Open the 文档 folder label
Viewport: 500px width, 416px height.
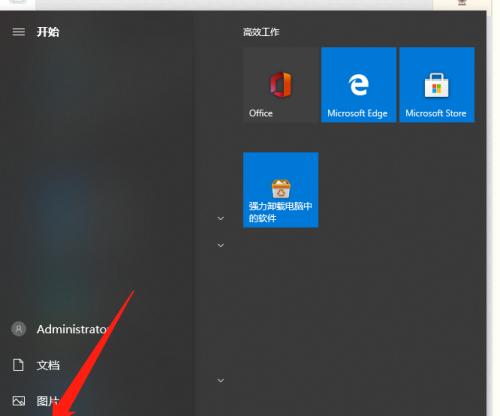(48, 365)
